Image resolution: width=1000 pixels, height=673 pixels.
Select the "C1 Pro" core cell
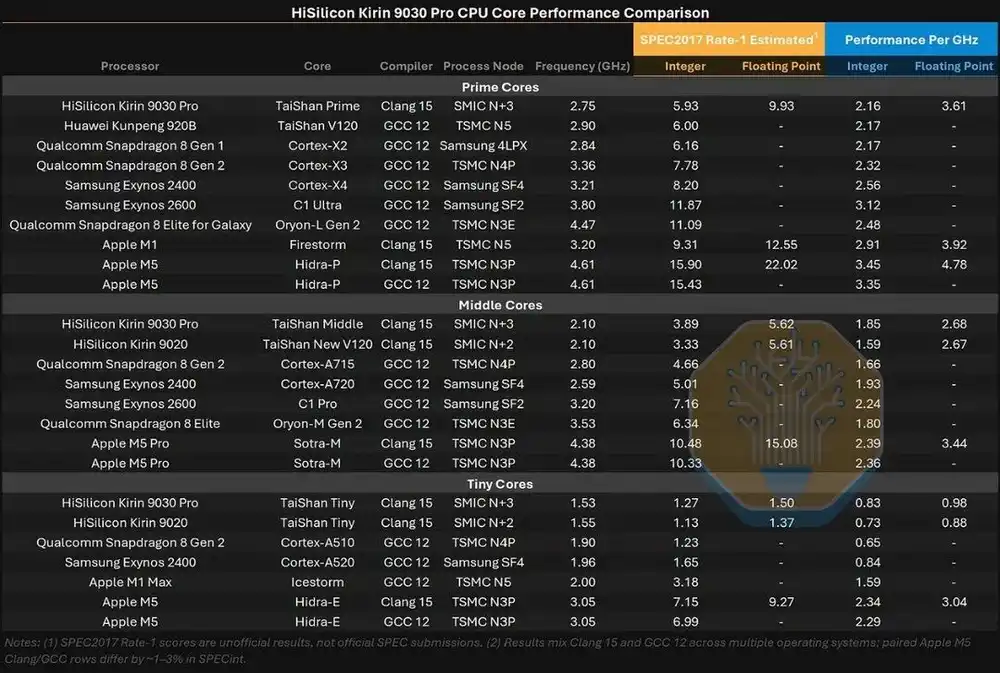point(318,404)
